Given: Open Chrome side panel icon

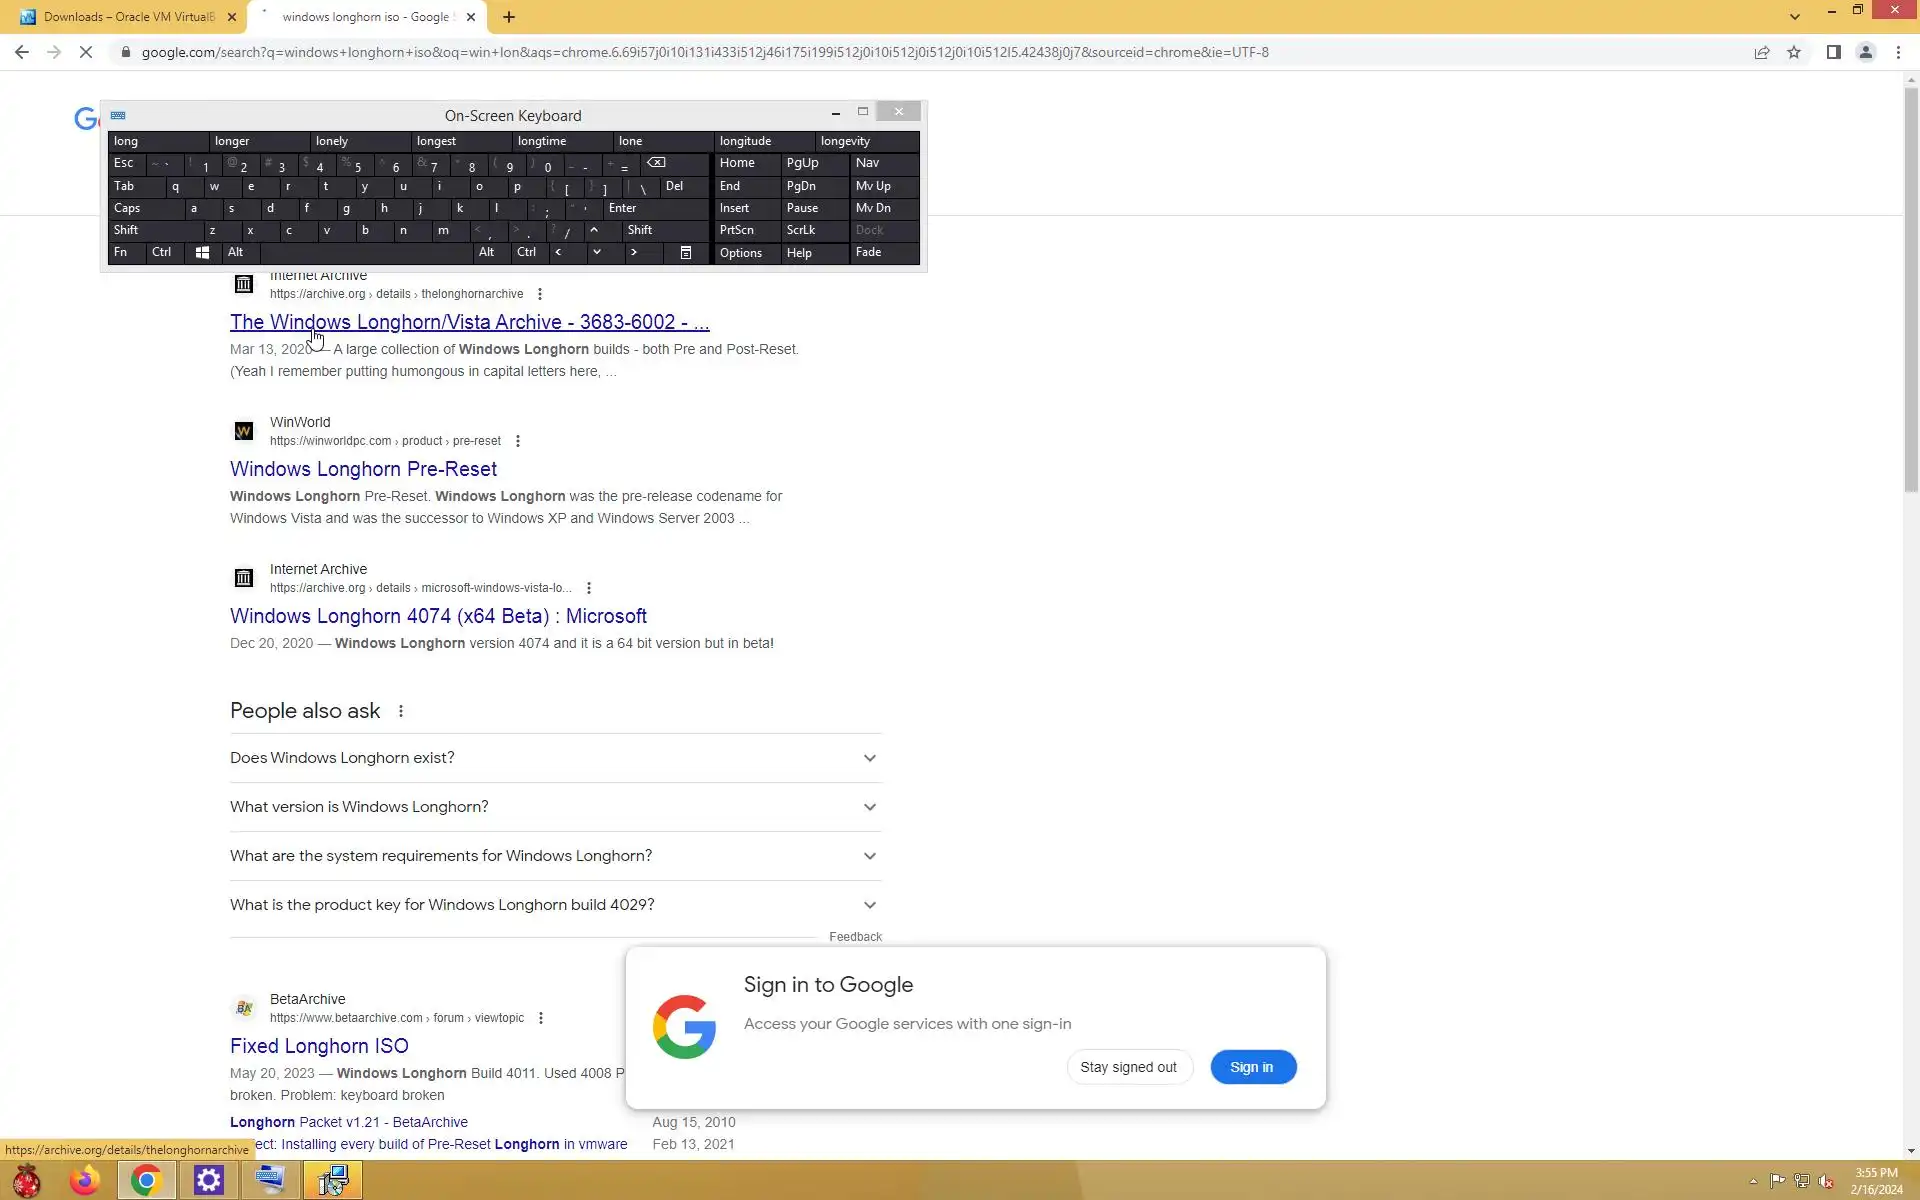Looking at the screenshot, I should (1833, 52).
